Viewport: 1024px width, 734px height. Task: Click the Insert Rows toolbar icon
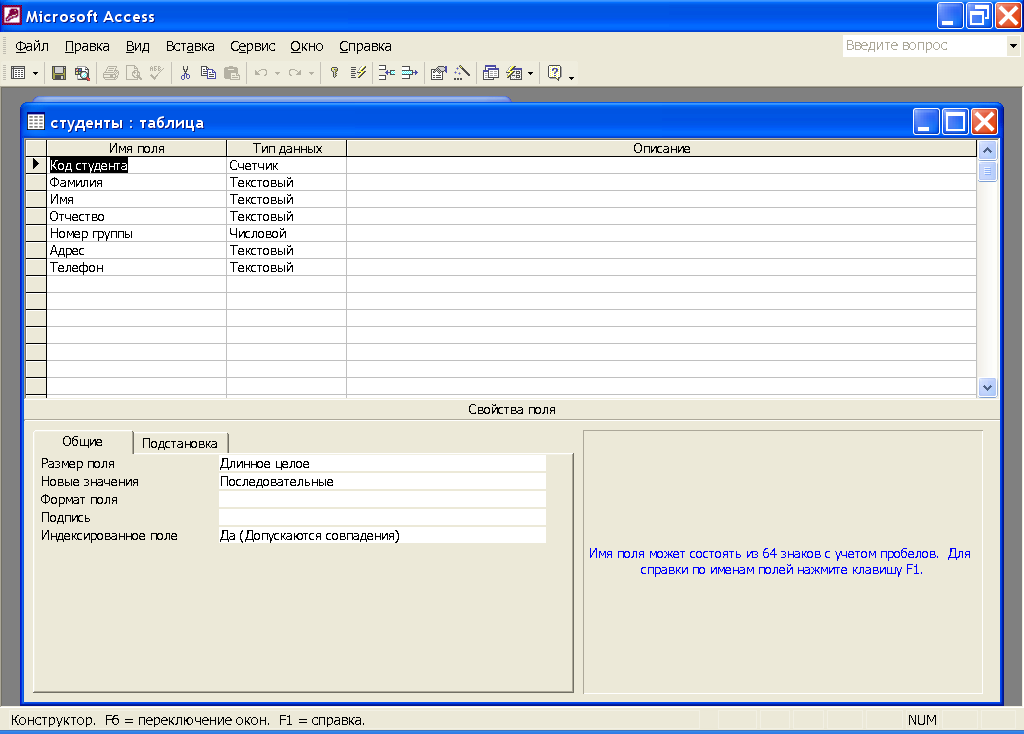pyautogui.click(x=387, y=73)
